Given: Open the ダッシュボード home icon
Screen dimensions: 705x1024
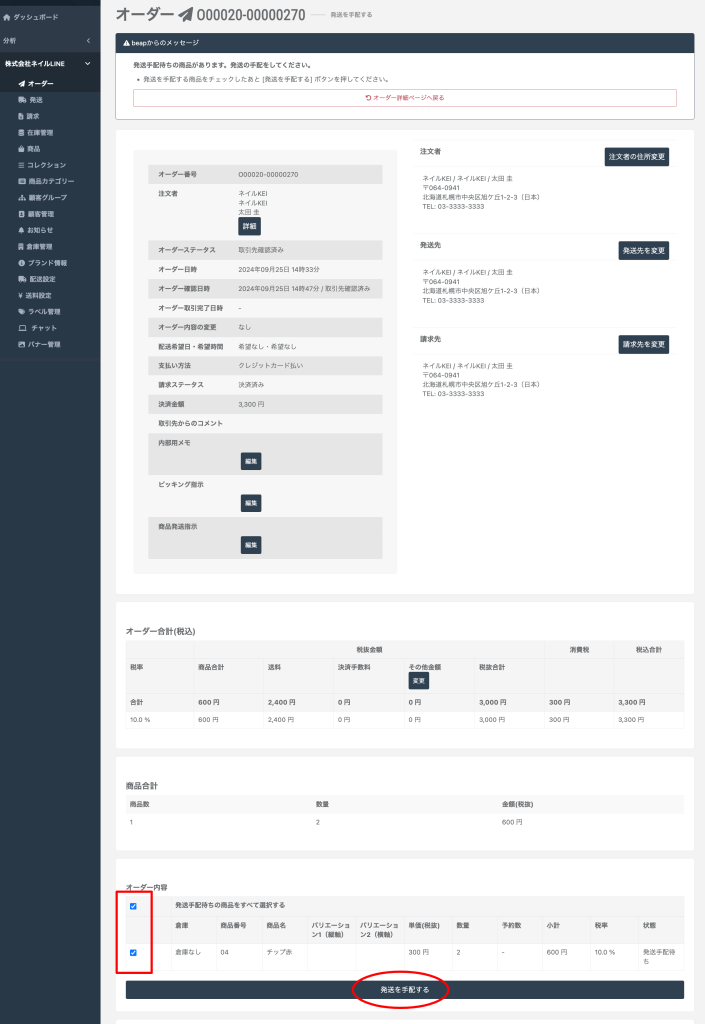Looking at the screenshot, I should (7, 18).
